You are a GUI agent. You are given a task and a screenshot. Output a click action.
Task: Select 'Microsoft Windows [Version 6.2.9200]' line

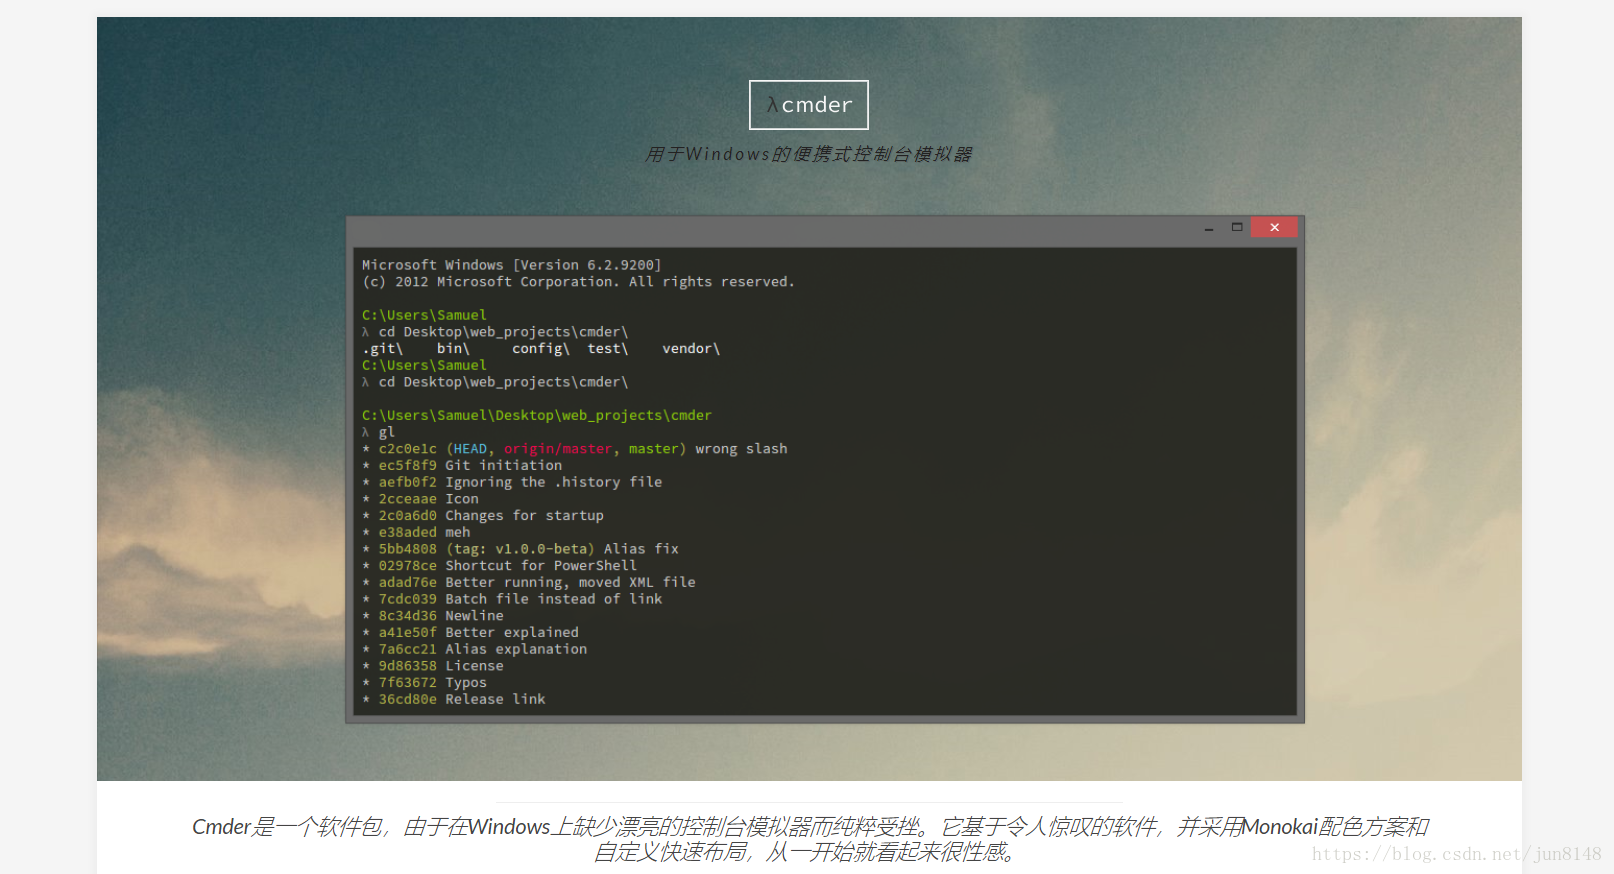[511, 265]
